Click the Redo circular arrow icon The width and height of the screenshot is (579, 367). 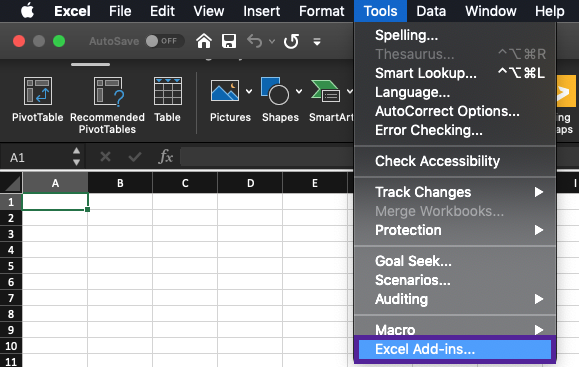coord(291,41)
